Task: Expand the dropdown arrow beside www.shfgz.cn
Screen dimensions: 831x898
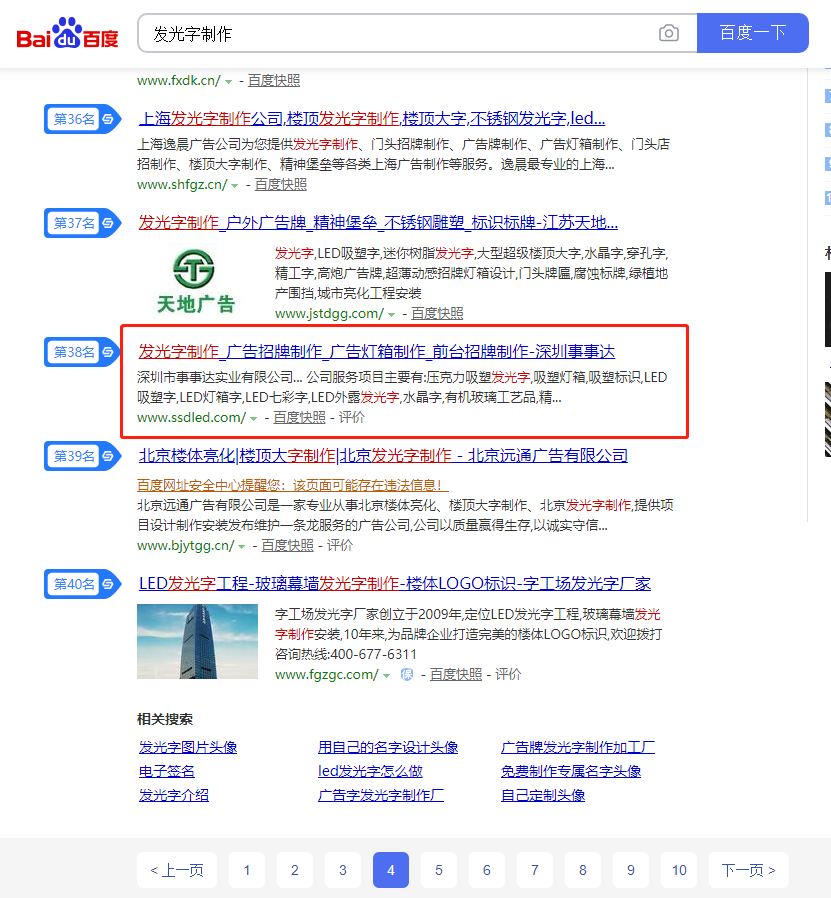Action: click(235, 186)
